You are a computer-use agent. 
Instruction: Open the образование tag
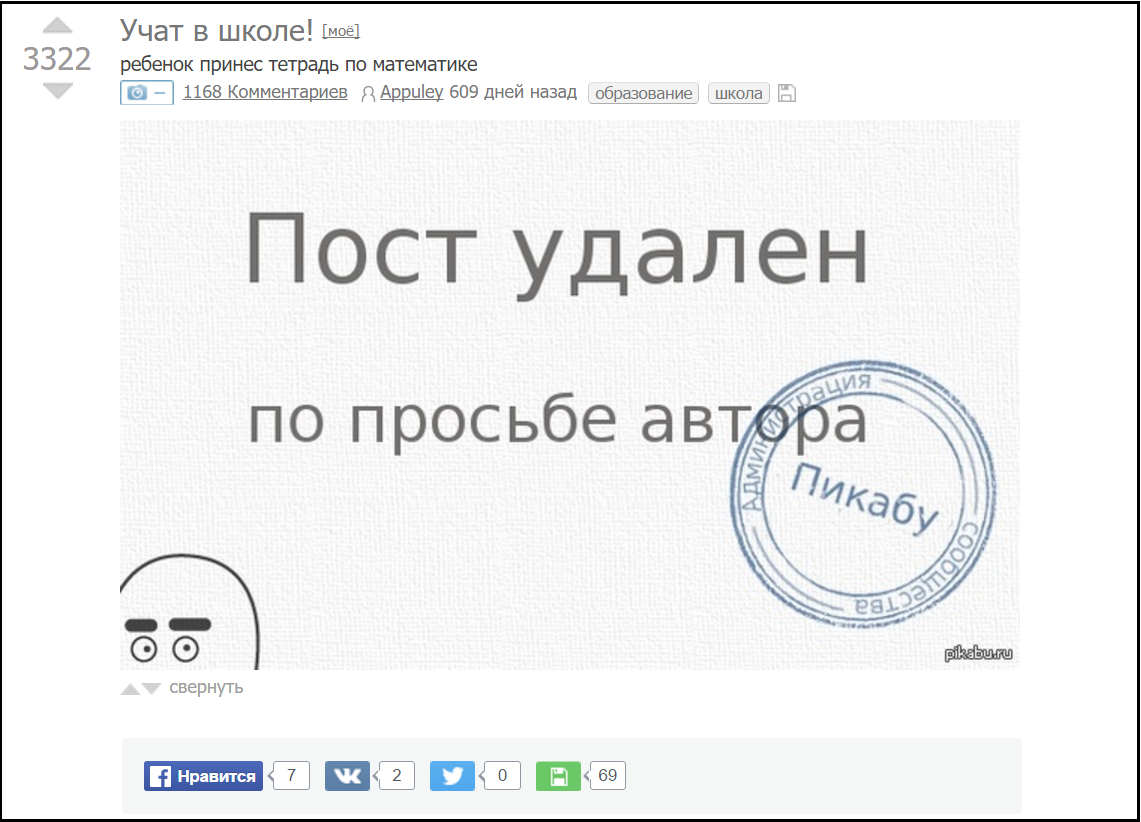(x=643, y=92)
